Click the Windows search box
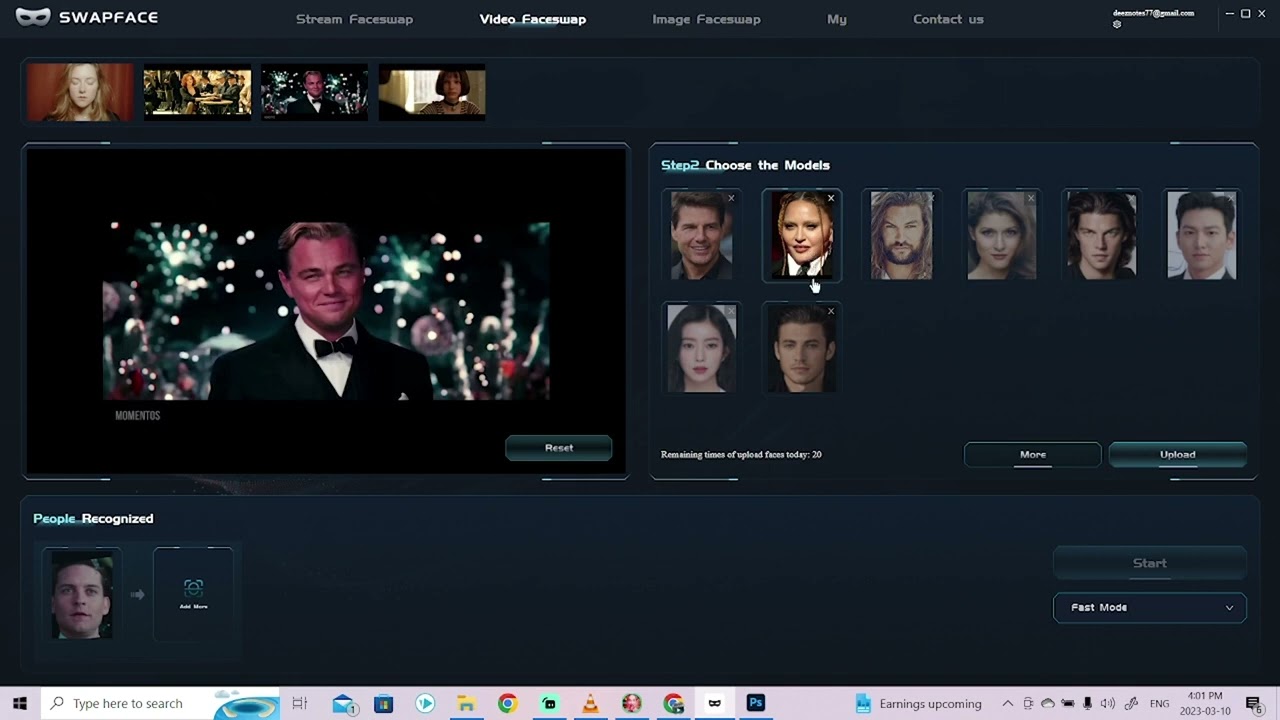Viewport: 1280px width, 720px height. point(160,704)
